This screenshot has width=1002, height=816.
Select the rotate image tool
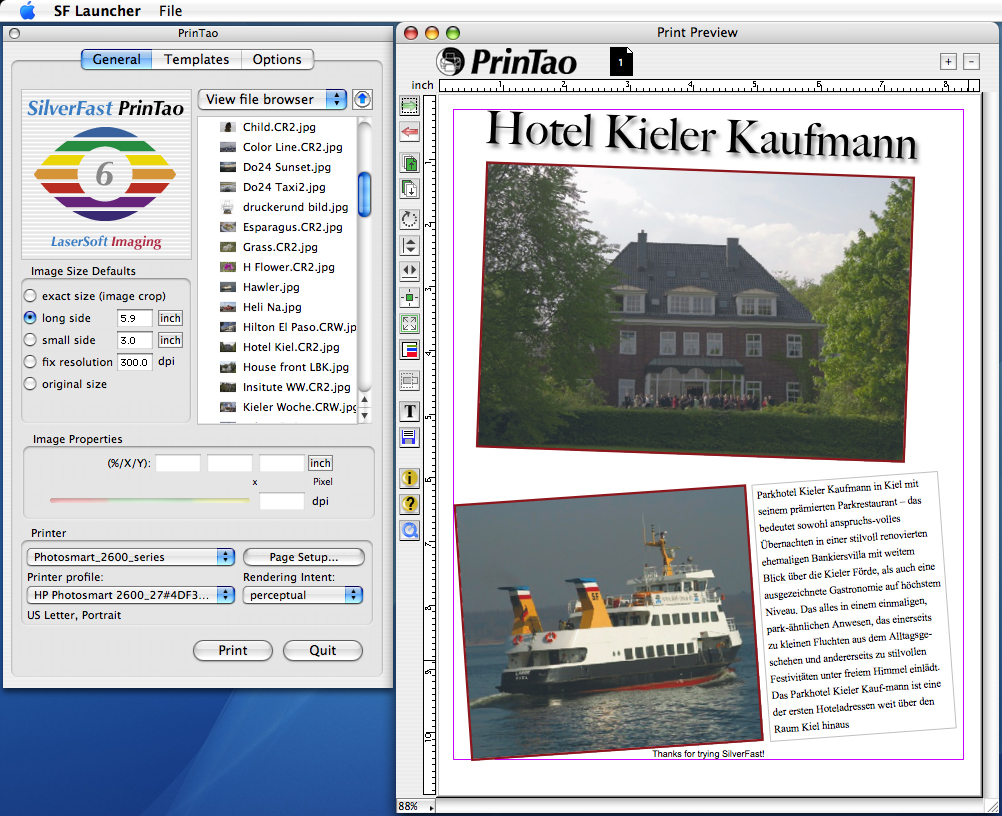(x=410, y=218)
